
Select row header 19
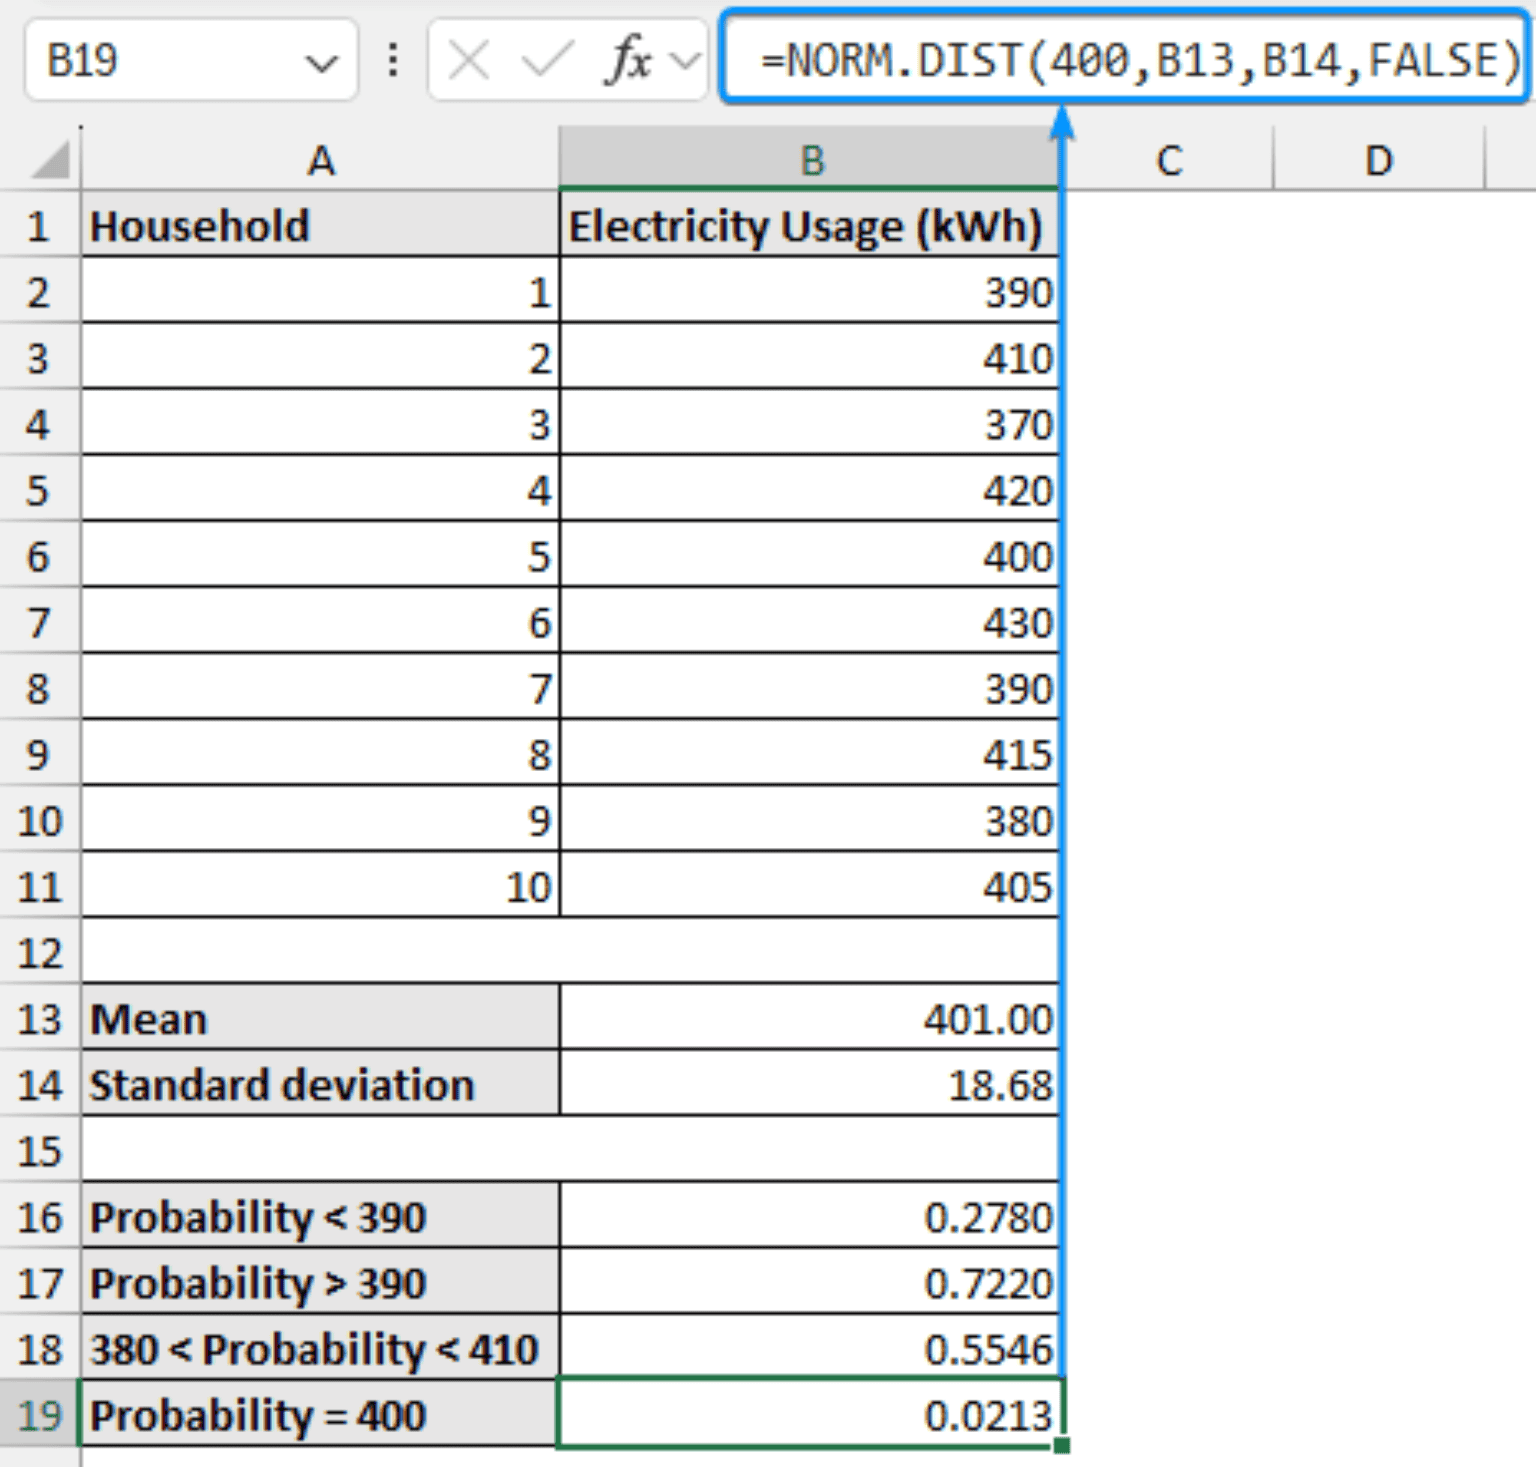pyautogui.click(x=40, y=1414)
